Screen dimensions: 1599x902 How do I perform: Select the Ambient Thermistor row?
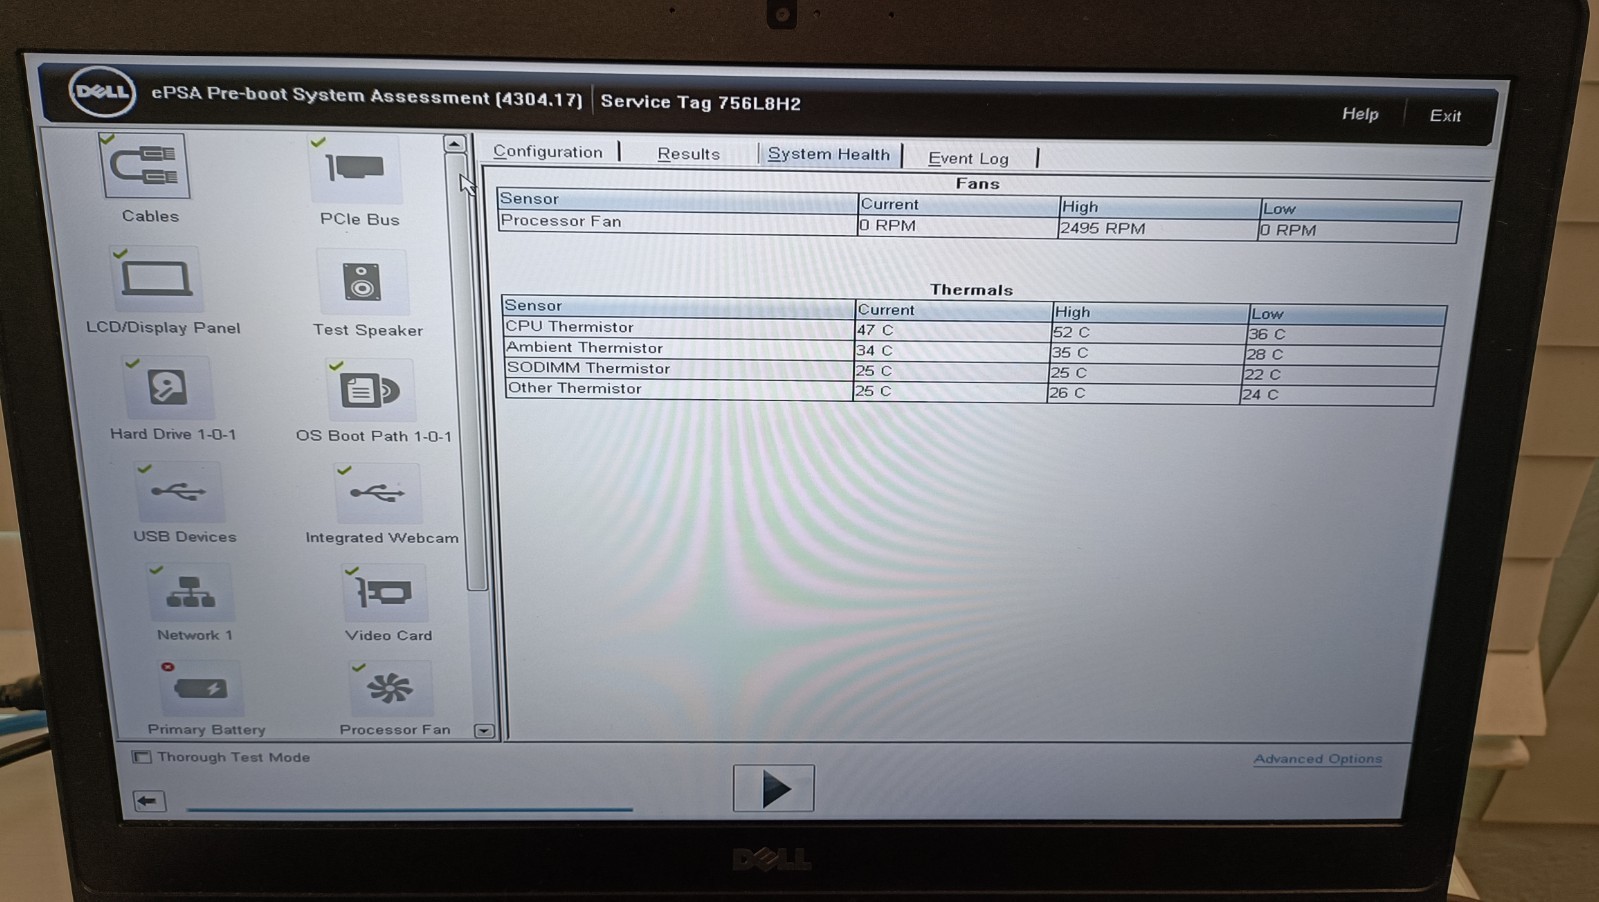(971, 351)
